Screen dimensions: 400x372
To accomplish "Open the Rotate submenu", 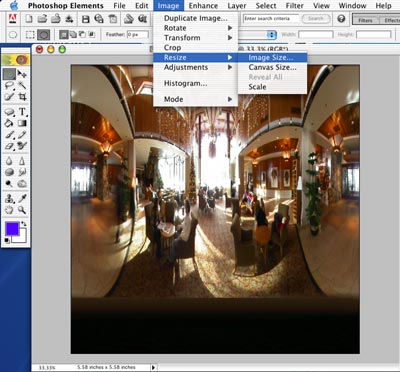I will click(195, 28).
